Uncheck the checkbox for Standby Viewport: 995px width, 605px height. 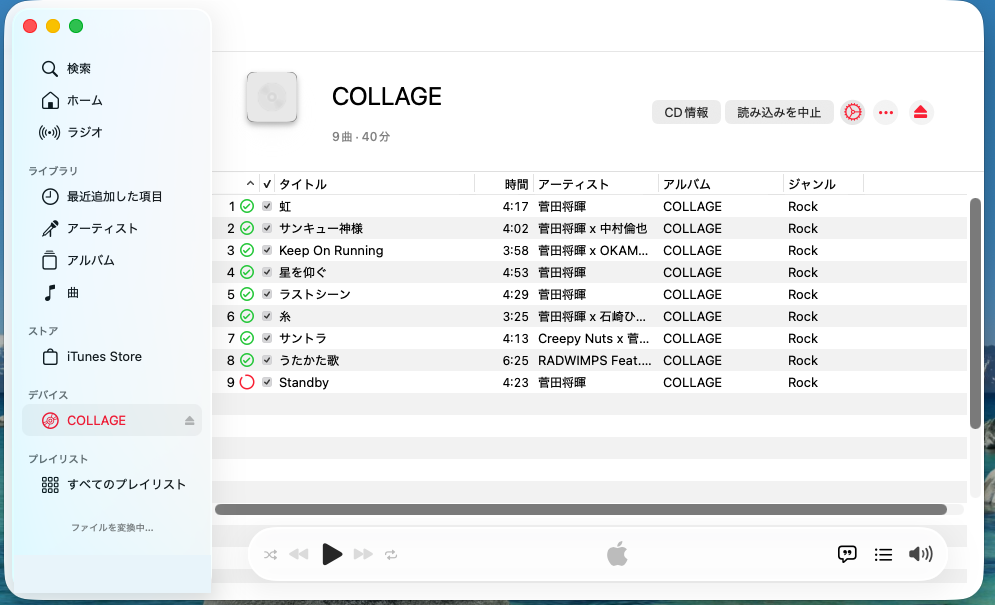[267, 382]
